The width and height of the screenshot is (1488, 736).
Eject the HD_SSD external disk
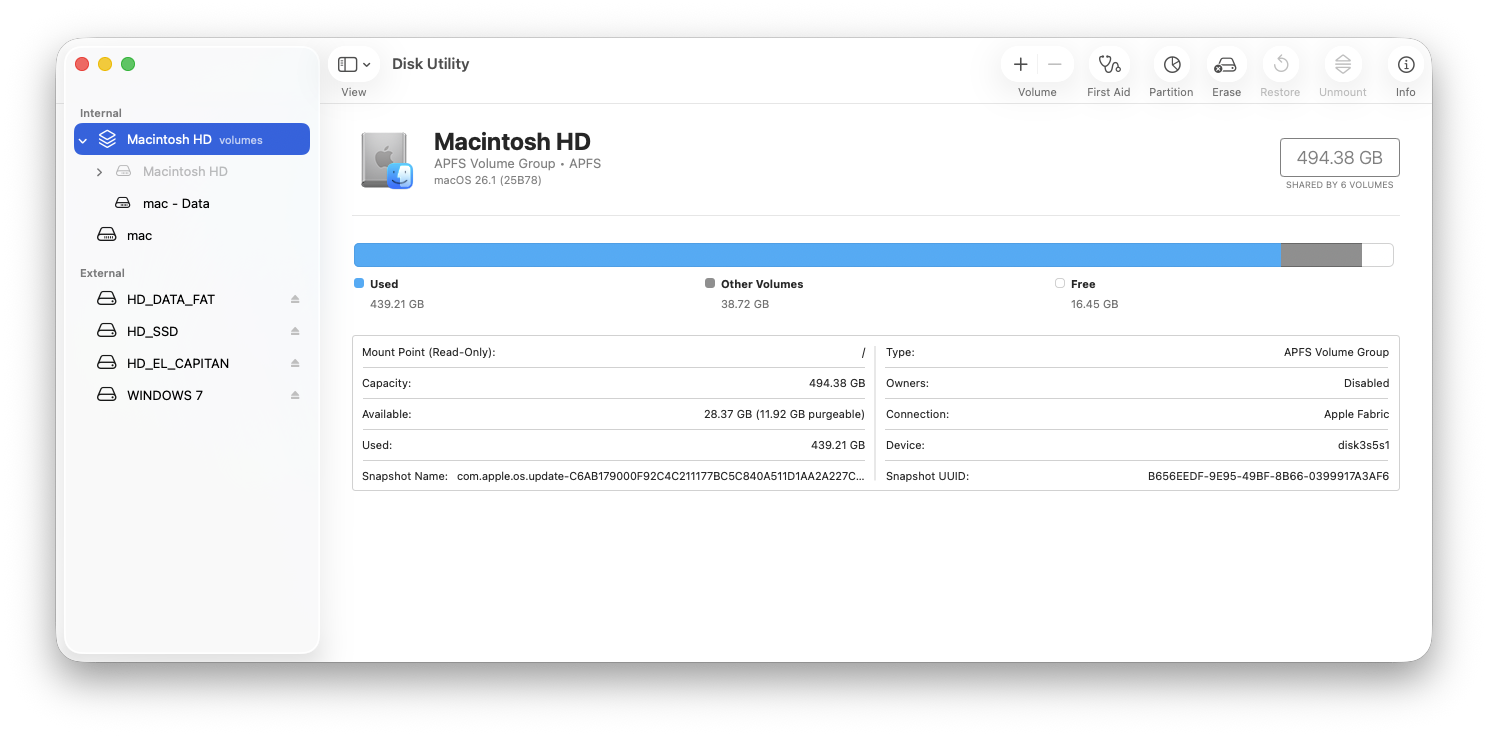point(295,331)
